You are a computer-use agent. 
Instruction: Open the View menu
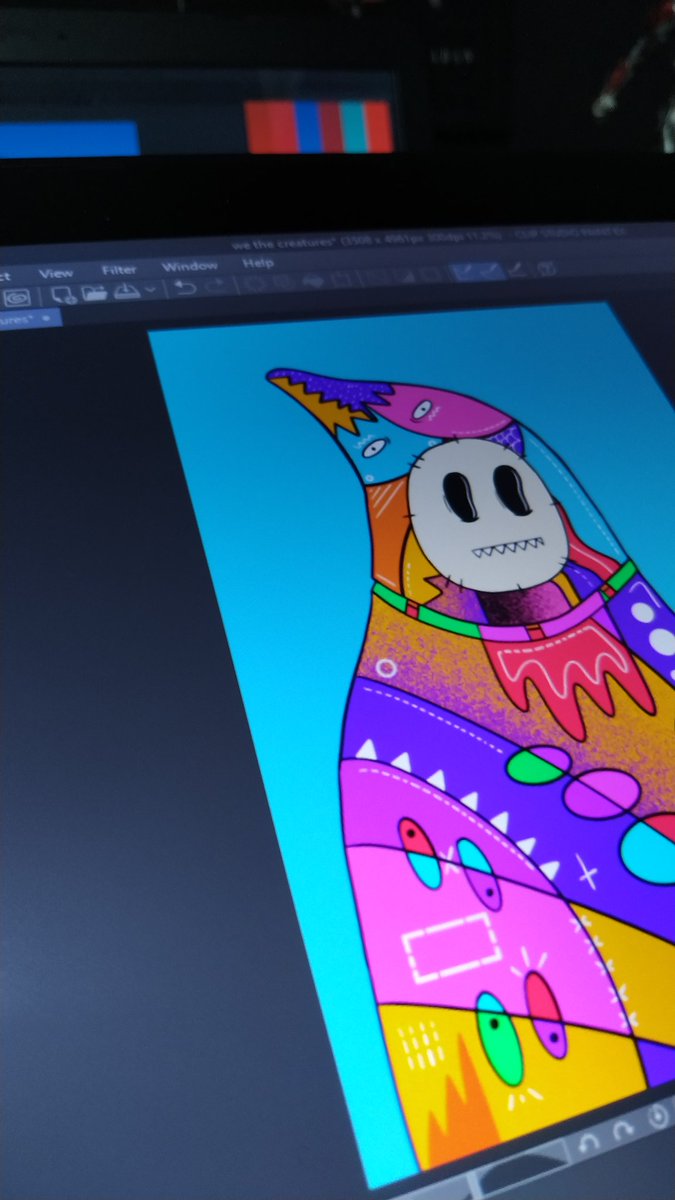click(x=56, y=273)
